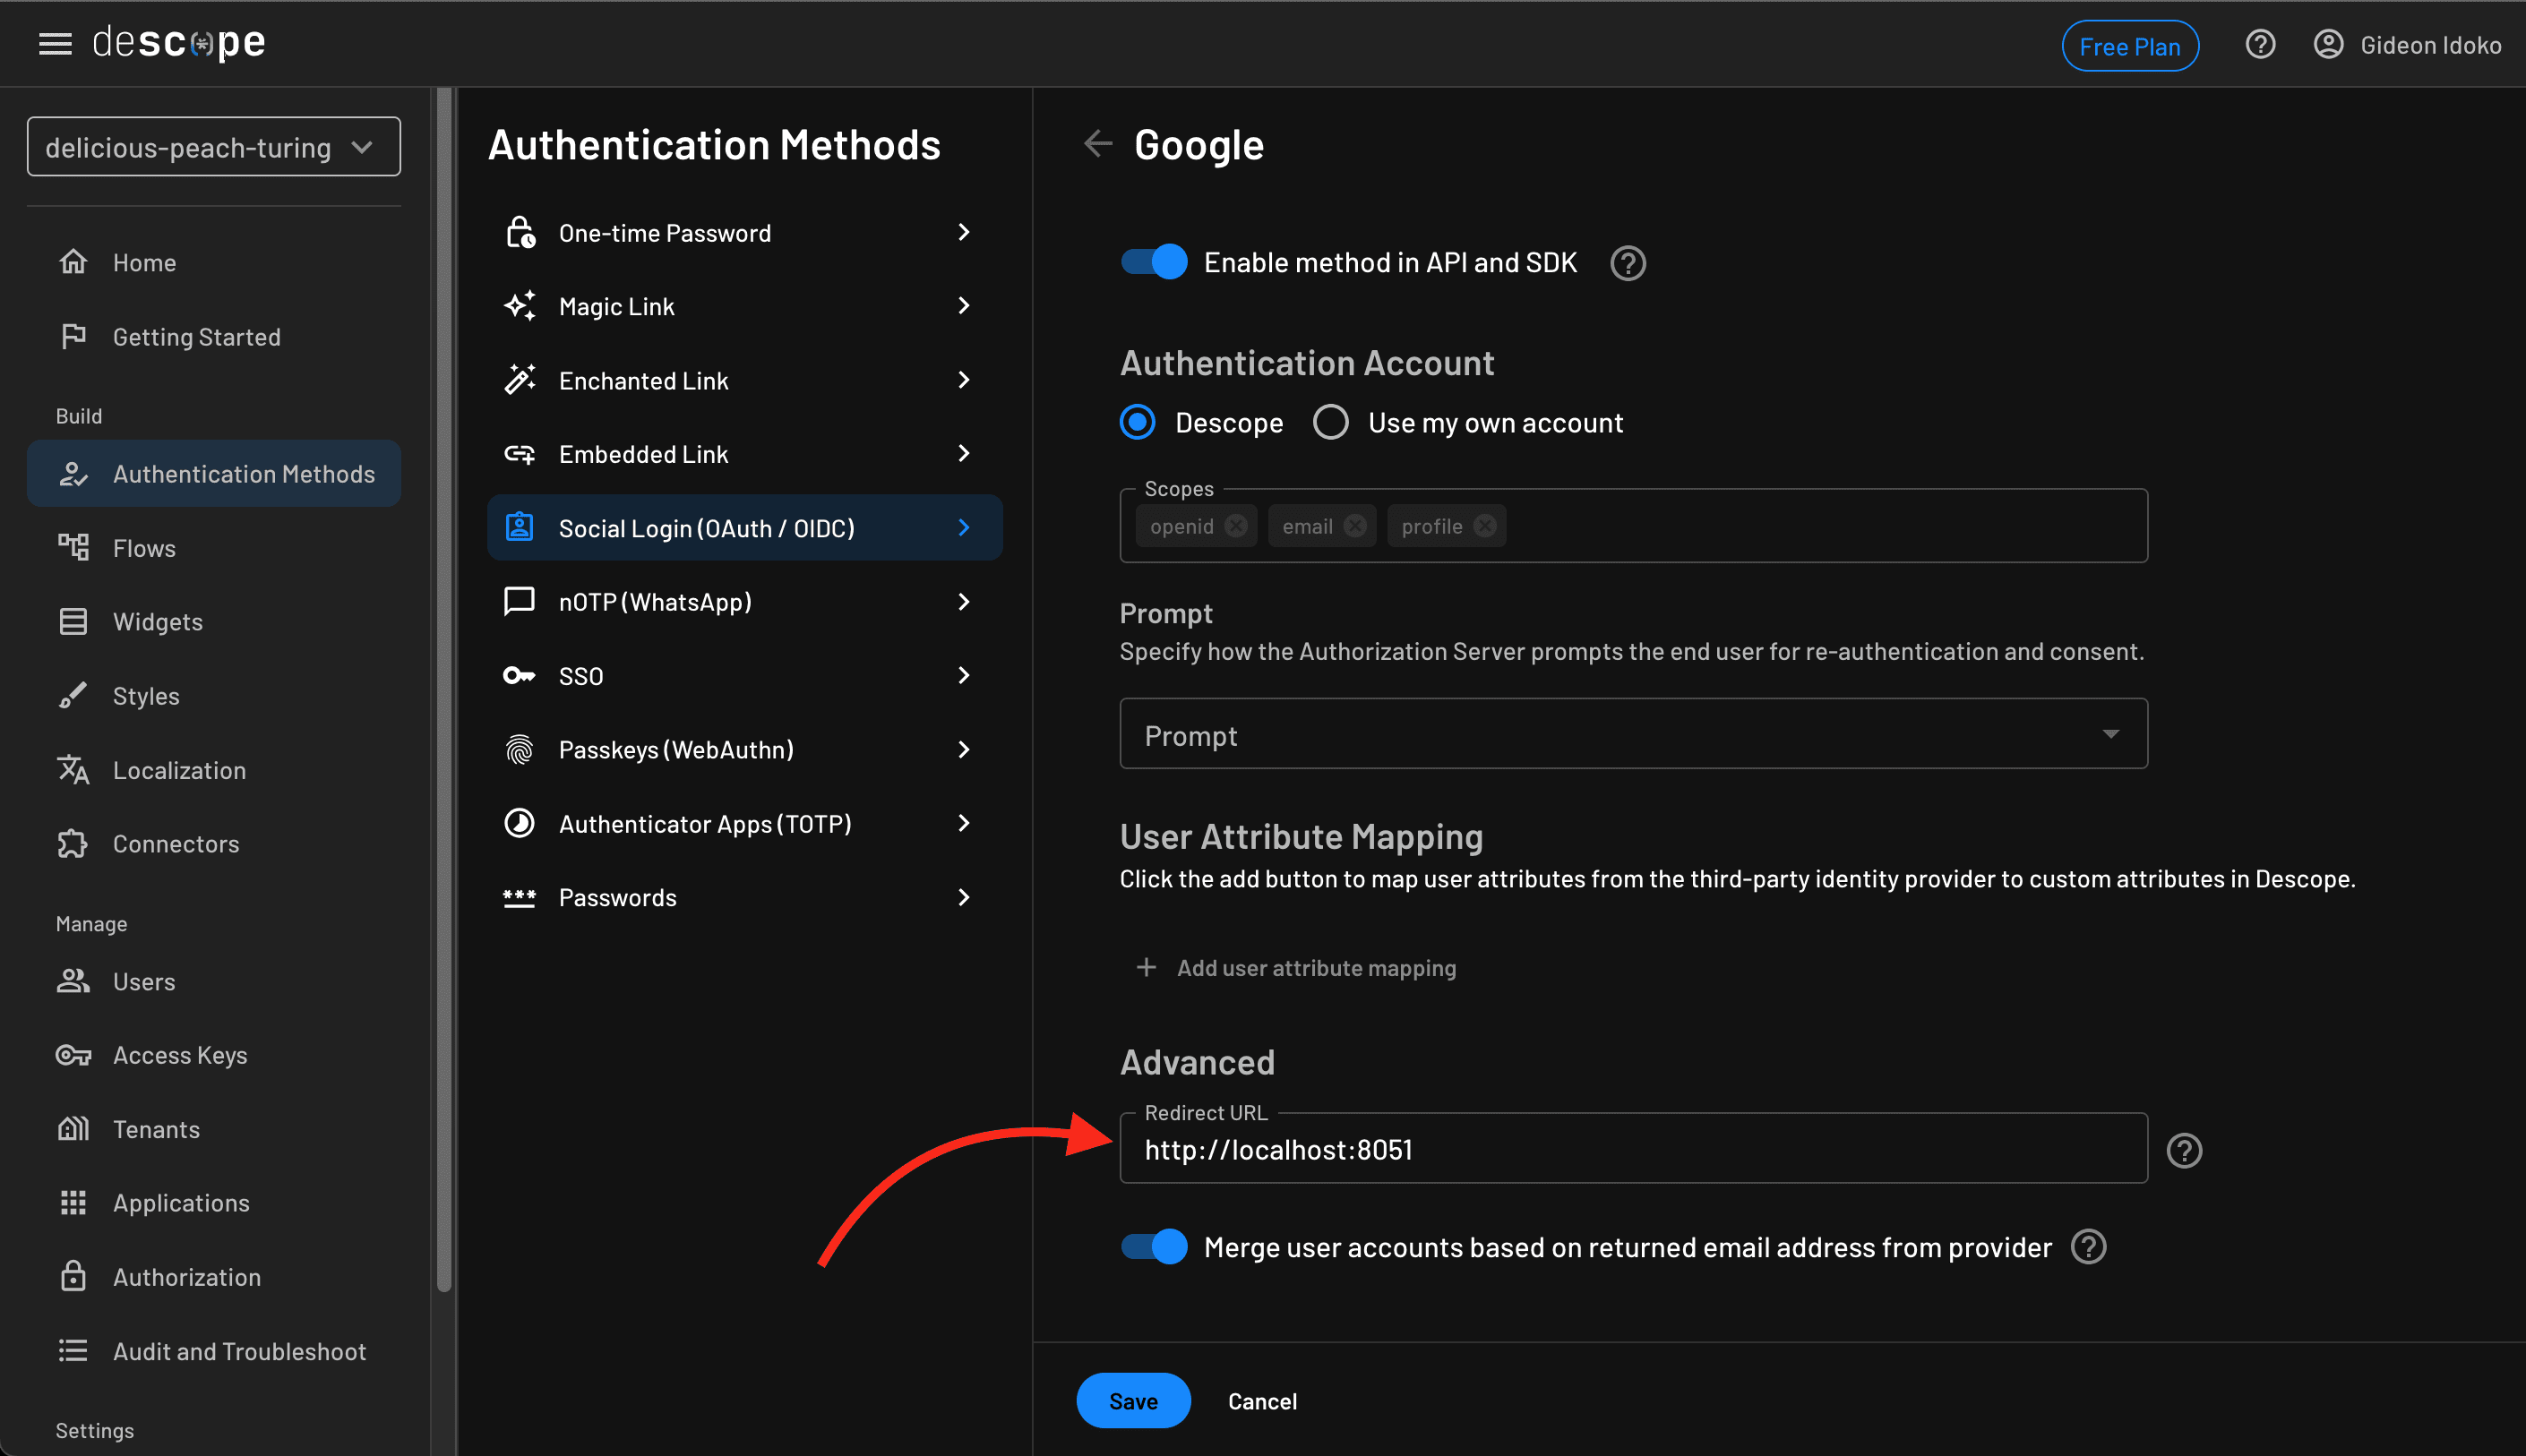
Task: Open the help icon in top bar
Action: click(2260, 45)
